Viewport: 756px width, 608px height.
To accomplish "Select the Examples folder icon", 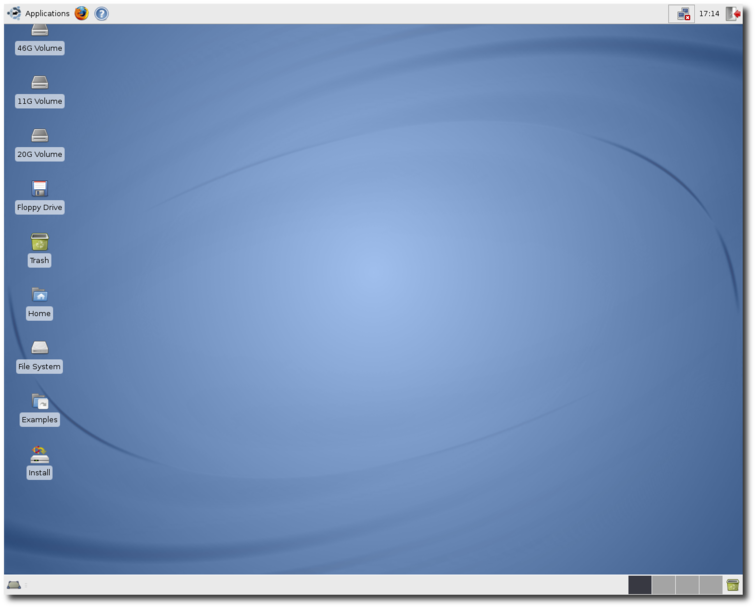I will (x=40, y=401).
